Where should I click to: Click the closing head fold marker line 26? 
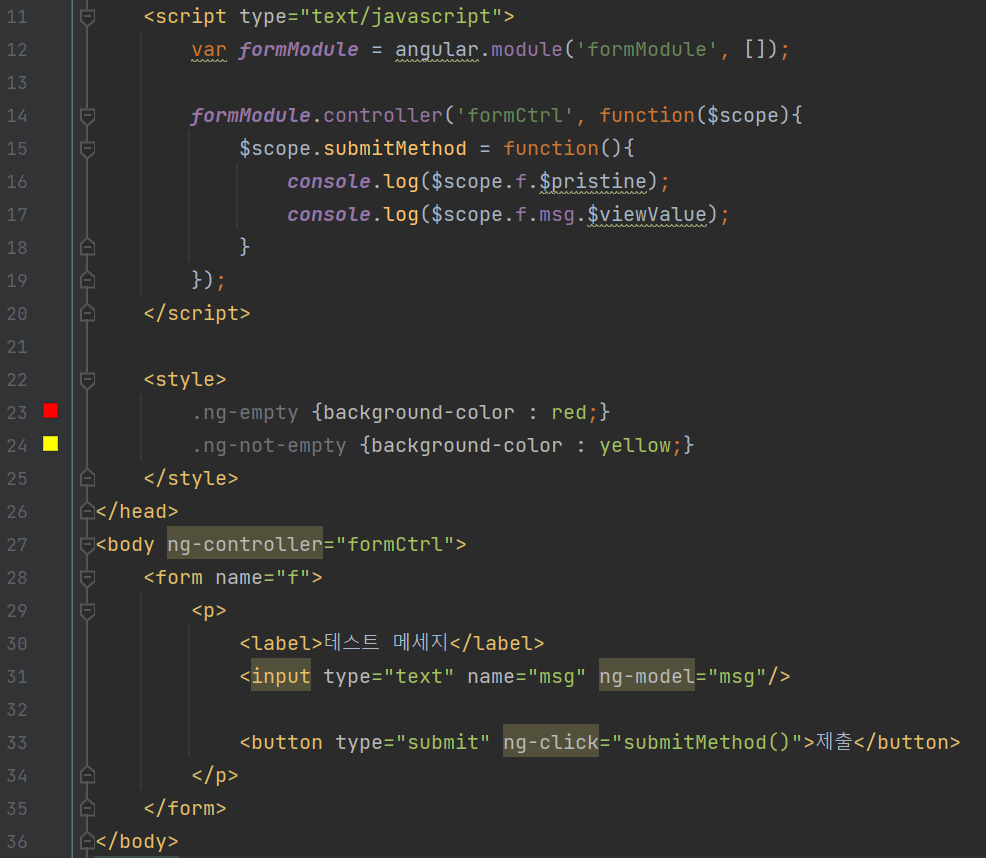click(87, 511)
